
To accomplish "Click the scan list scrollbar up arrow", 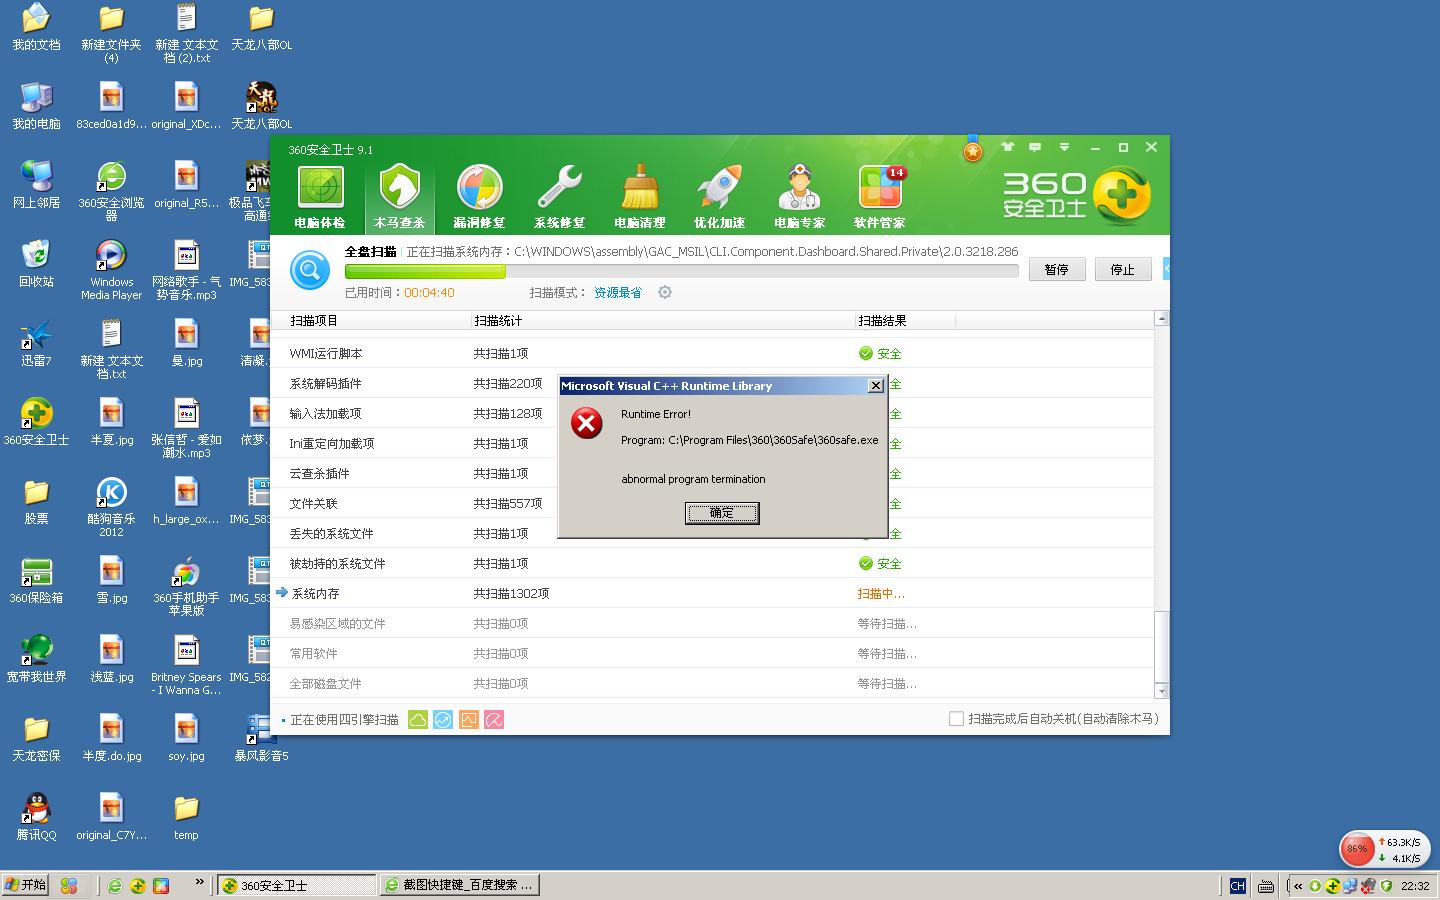I will (1161, 318).
